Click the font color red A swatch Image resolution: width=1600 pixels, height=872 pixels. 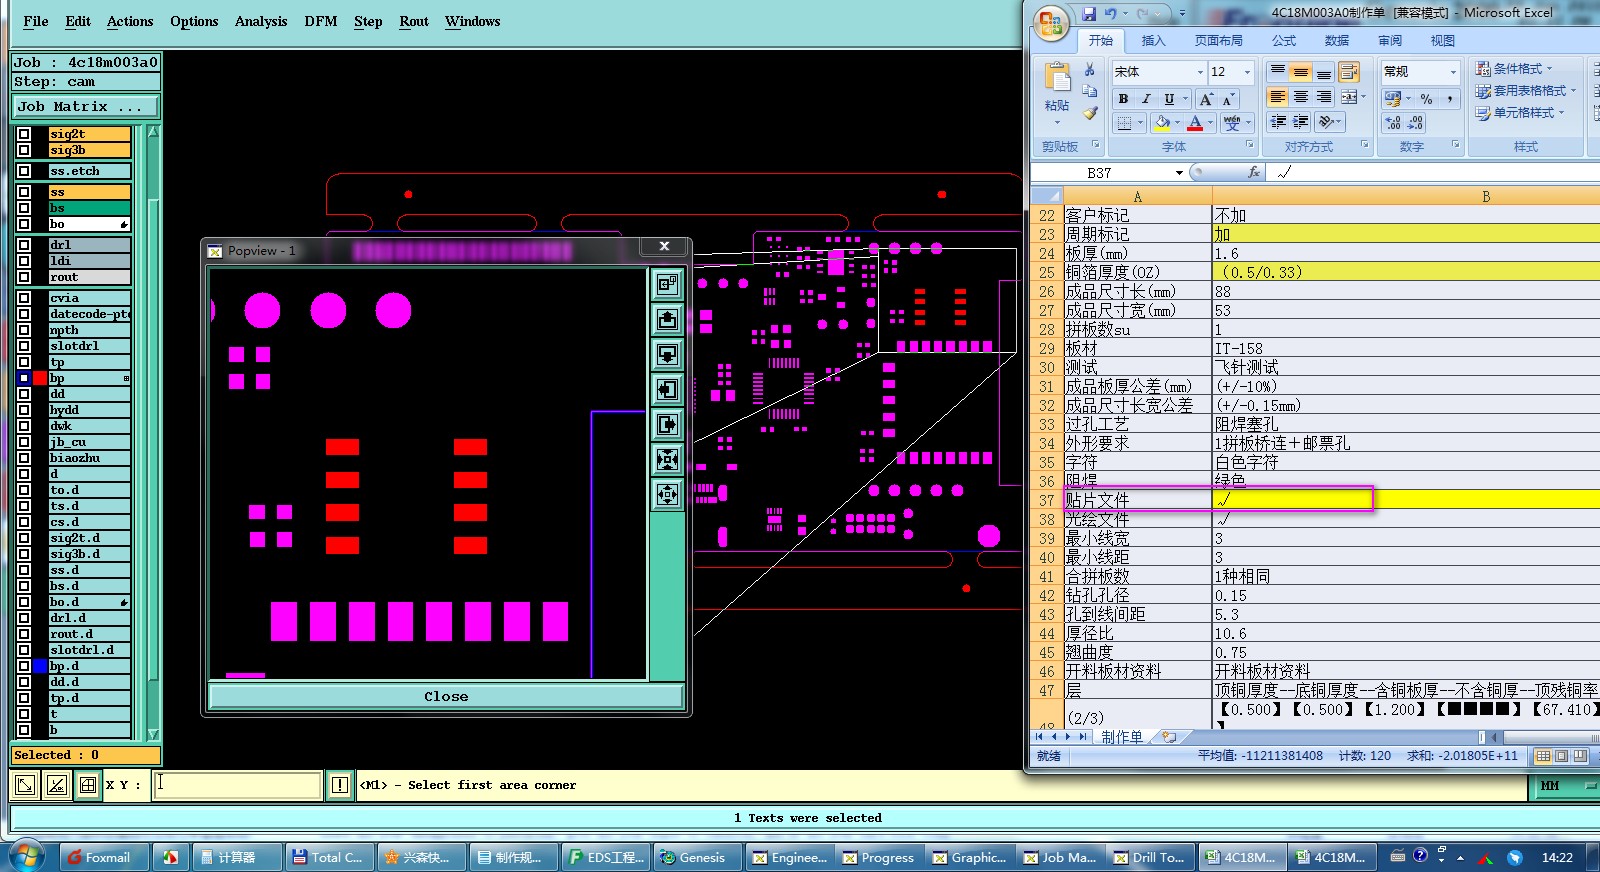point(1195,123)
